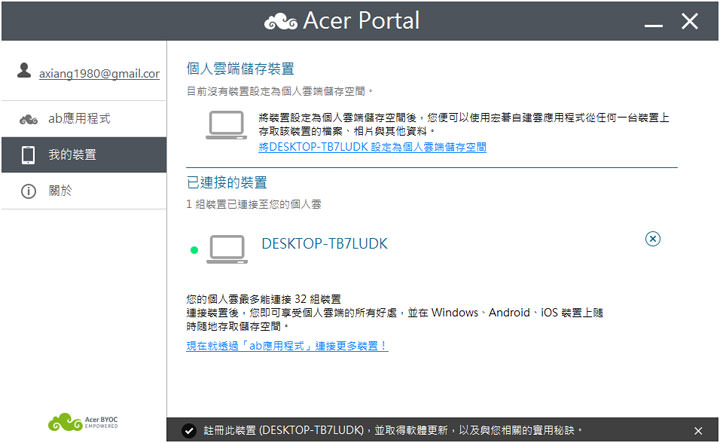The width and height of the screenshot is (720, 443).
Task: Click the green online status dot
Action: point(194,250)
